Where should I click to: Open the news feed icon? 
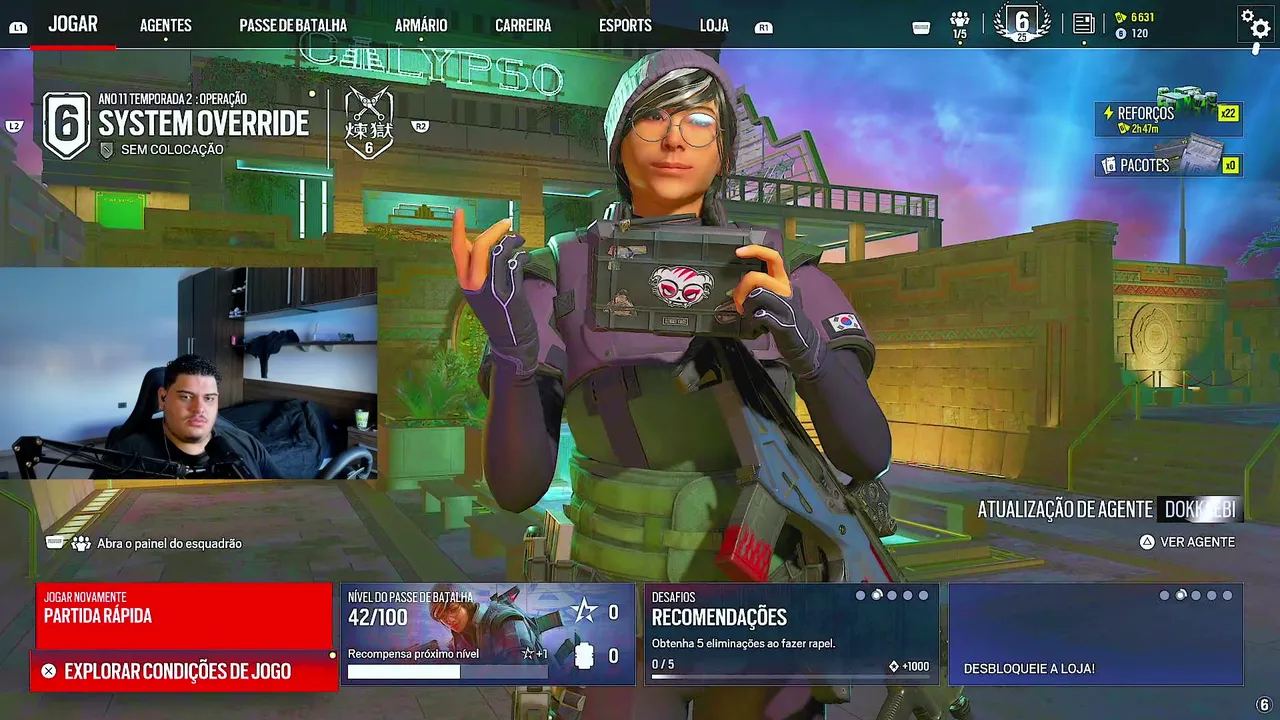1084,24
